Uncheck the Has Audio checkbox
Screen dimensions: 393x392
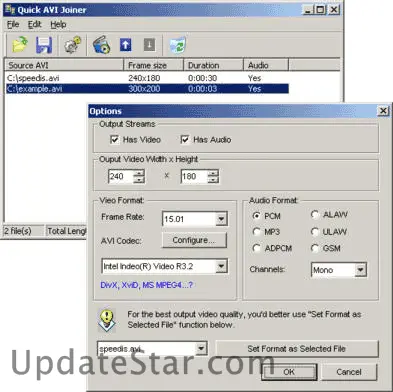[x=184, y=140]
